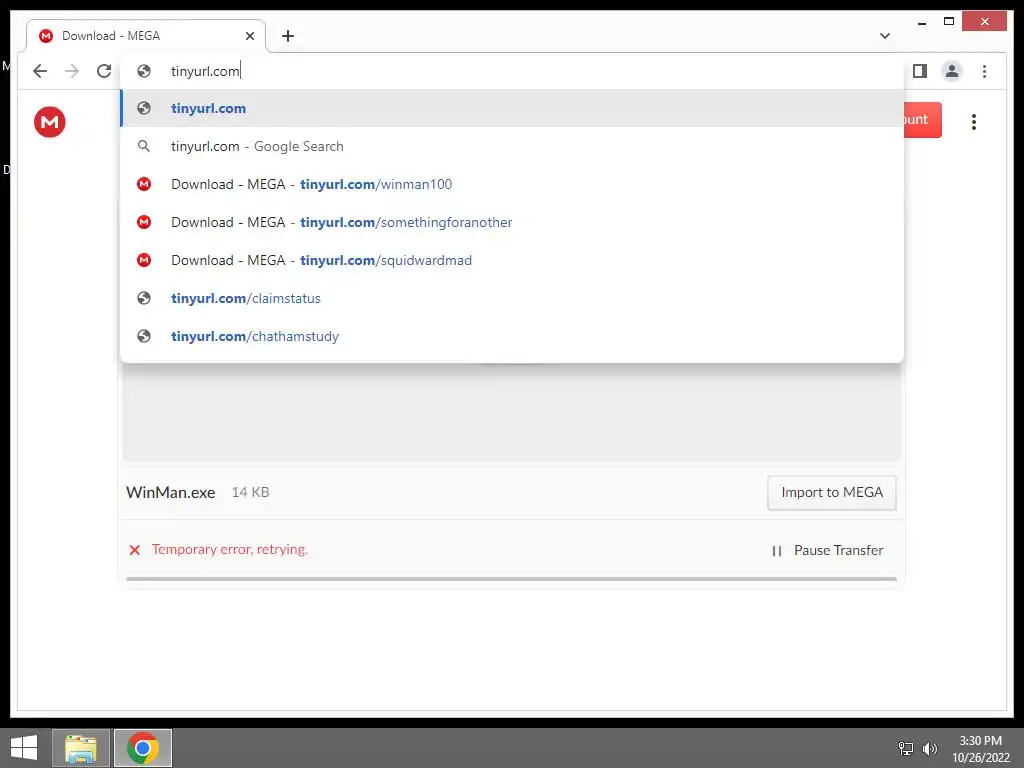The image size is (1024, 768).
Task: Open the tab search chevron dropdown
Action: click(x=885, y=36)
